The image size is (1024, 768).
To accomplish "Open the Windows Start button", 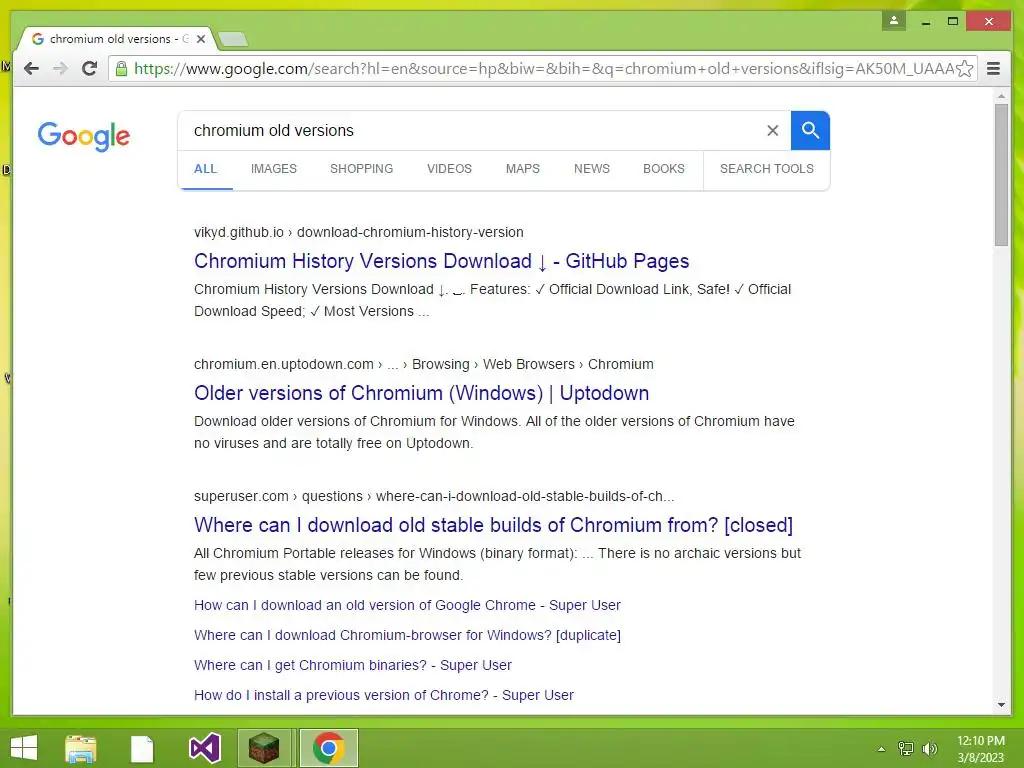I will point(24,748).
